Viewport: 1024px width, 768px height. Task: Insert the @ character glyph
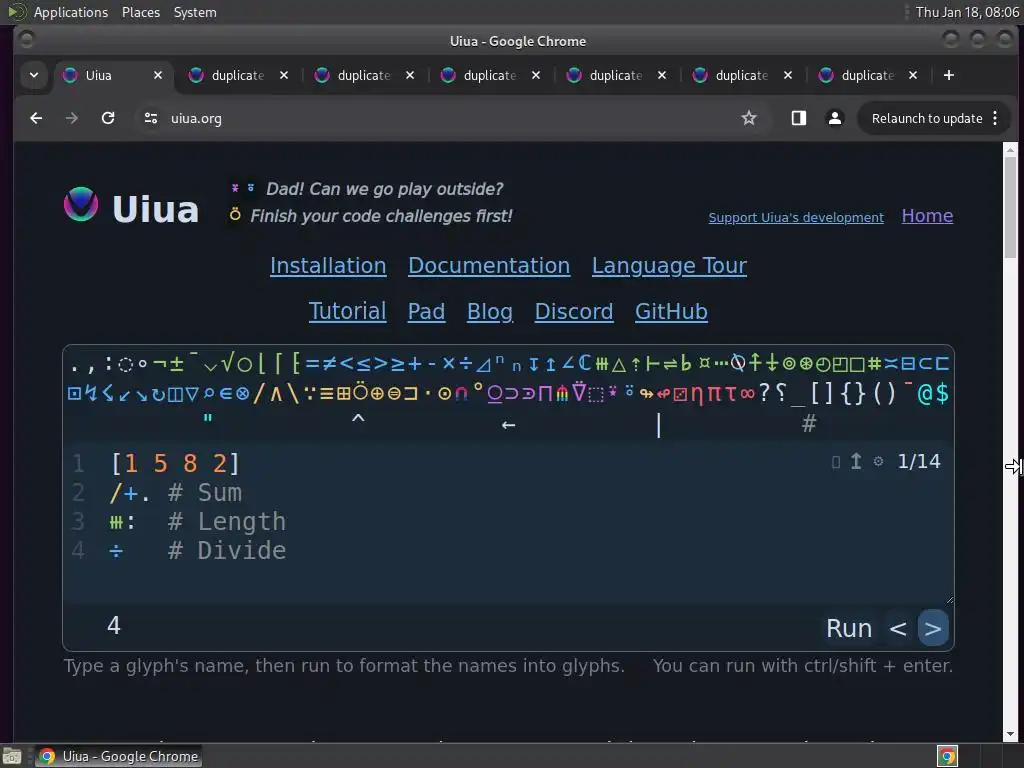925,394
